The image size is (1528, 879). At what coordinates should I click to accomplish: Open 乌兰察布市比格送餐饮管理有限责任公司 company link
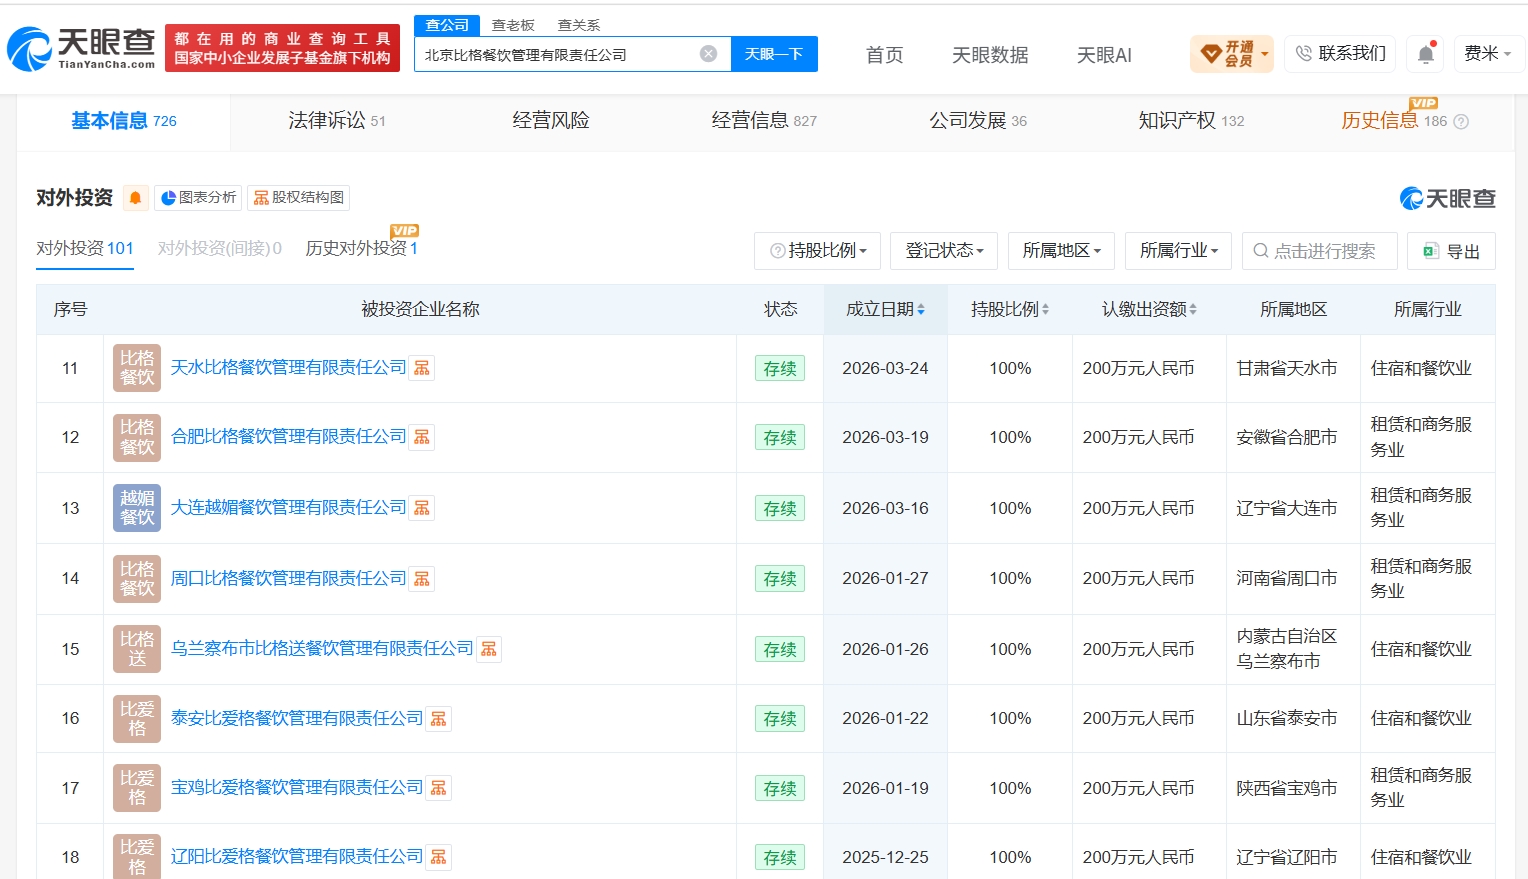(x=322, y=649)
